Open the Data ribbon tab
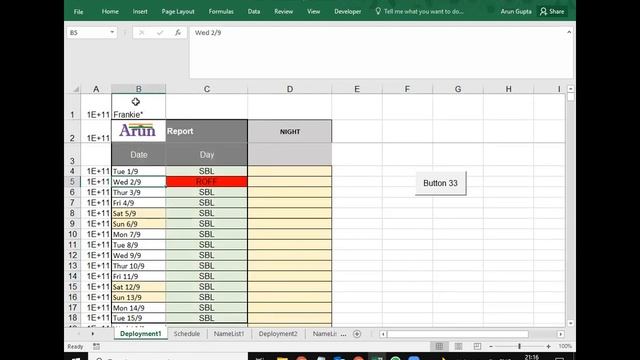Viewport: 640px width, 360px height. point(254,11)
